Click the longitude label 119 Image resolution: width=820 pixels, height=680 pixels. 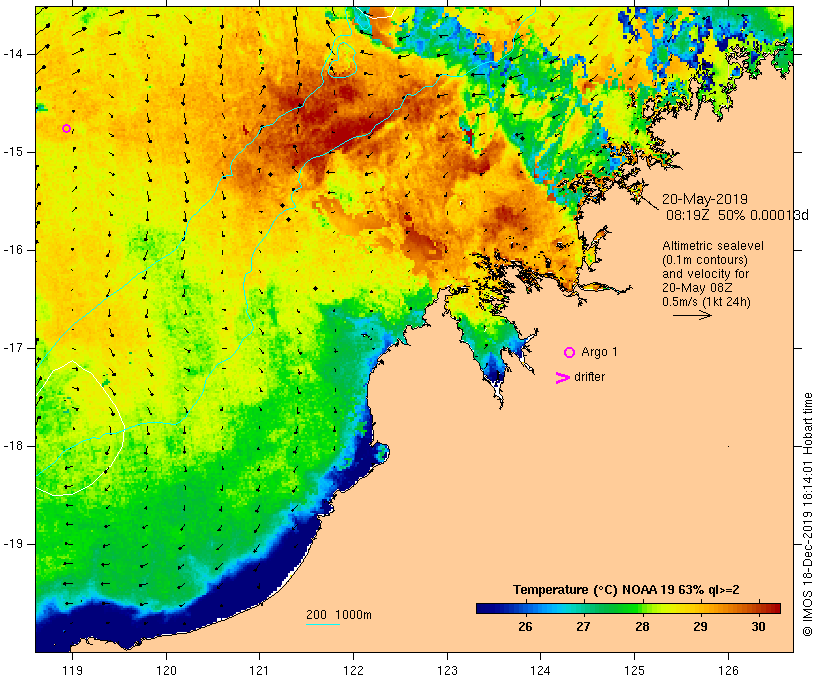[x=72, y=670]
